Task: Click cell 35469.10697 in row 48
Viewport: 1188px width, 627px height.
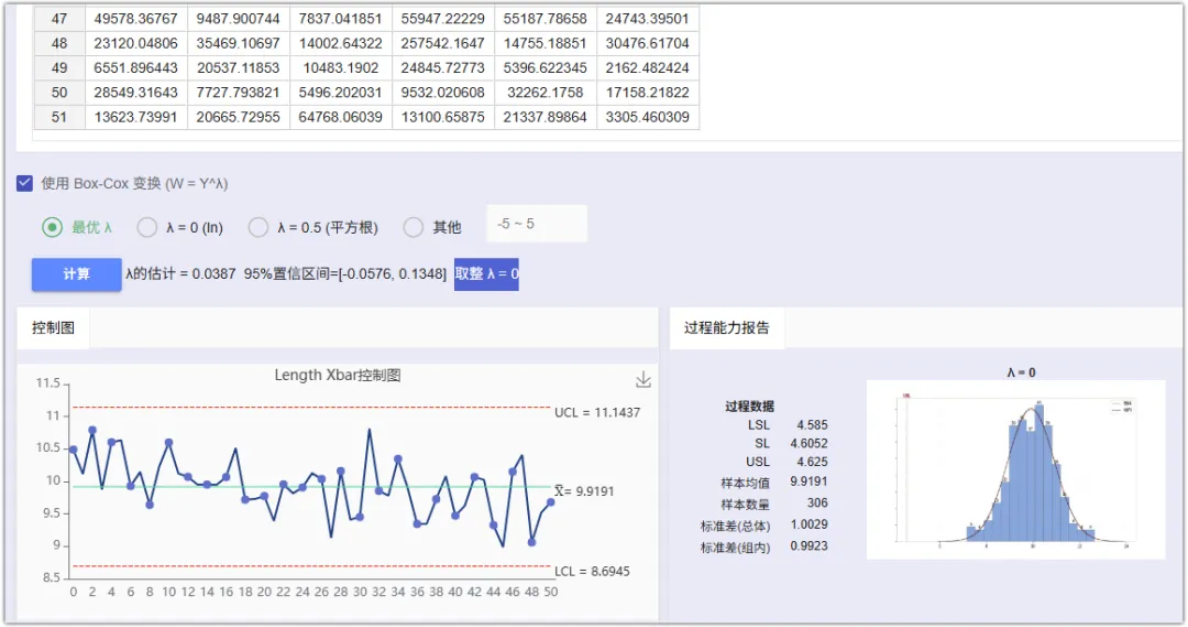Action: pyautogui.click(x=239, y=43)
